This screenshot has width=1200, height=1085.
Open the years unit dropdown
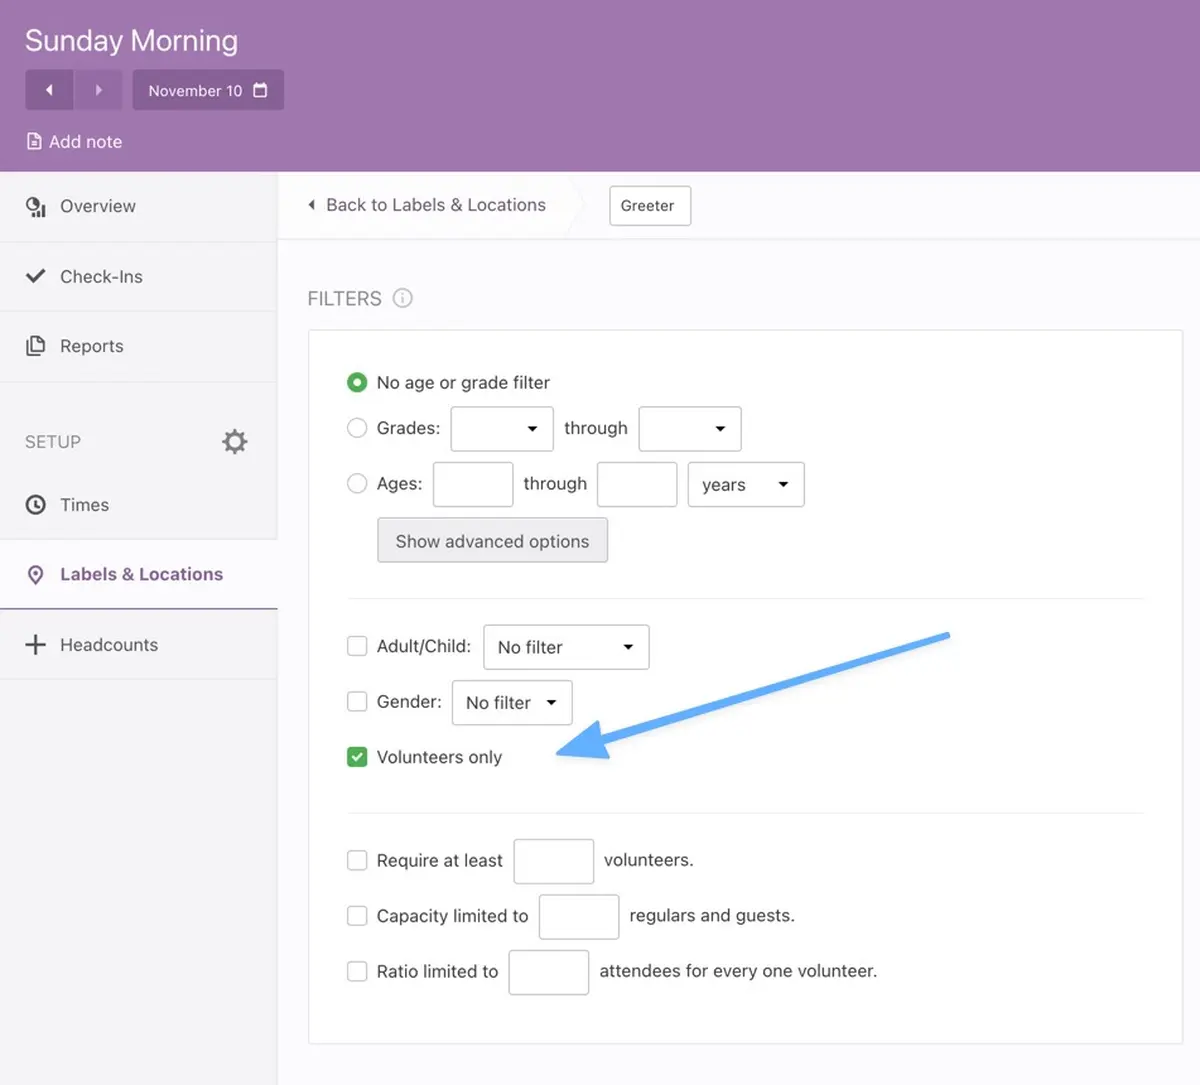[746, 484]
